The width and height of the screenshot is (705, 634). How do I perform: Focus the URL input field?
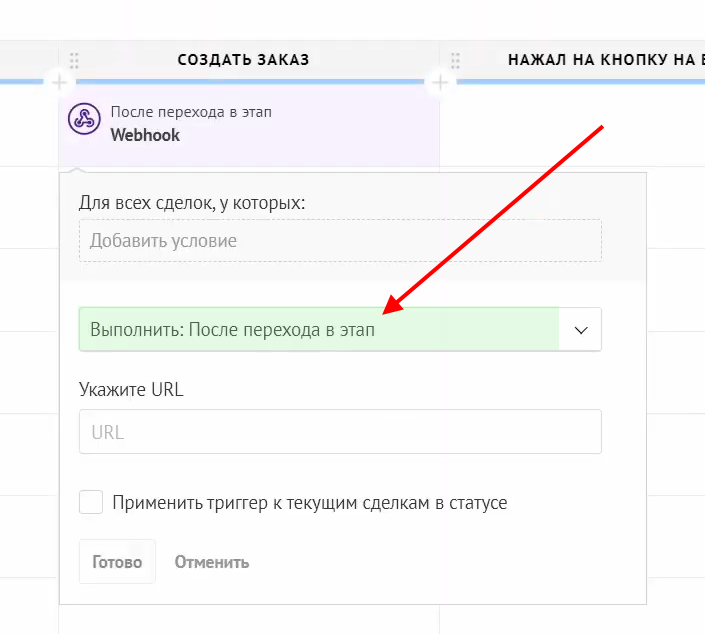click(340, 433)
